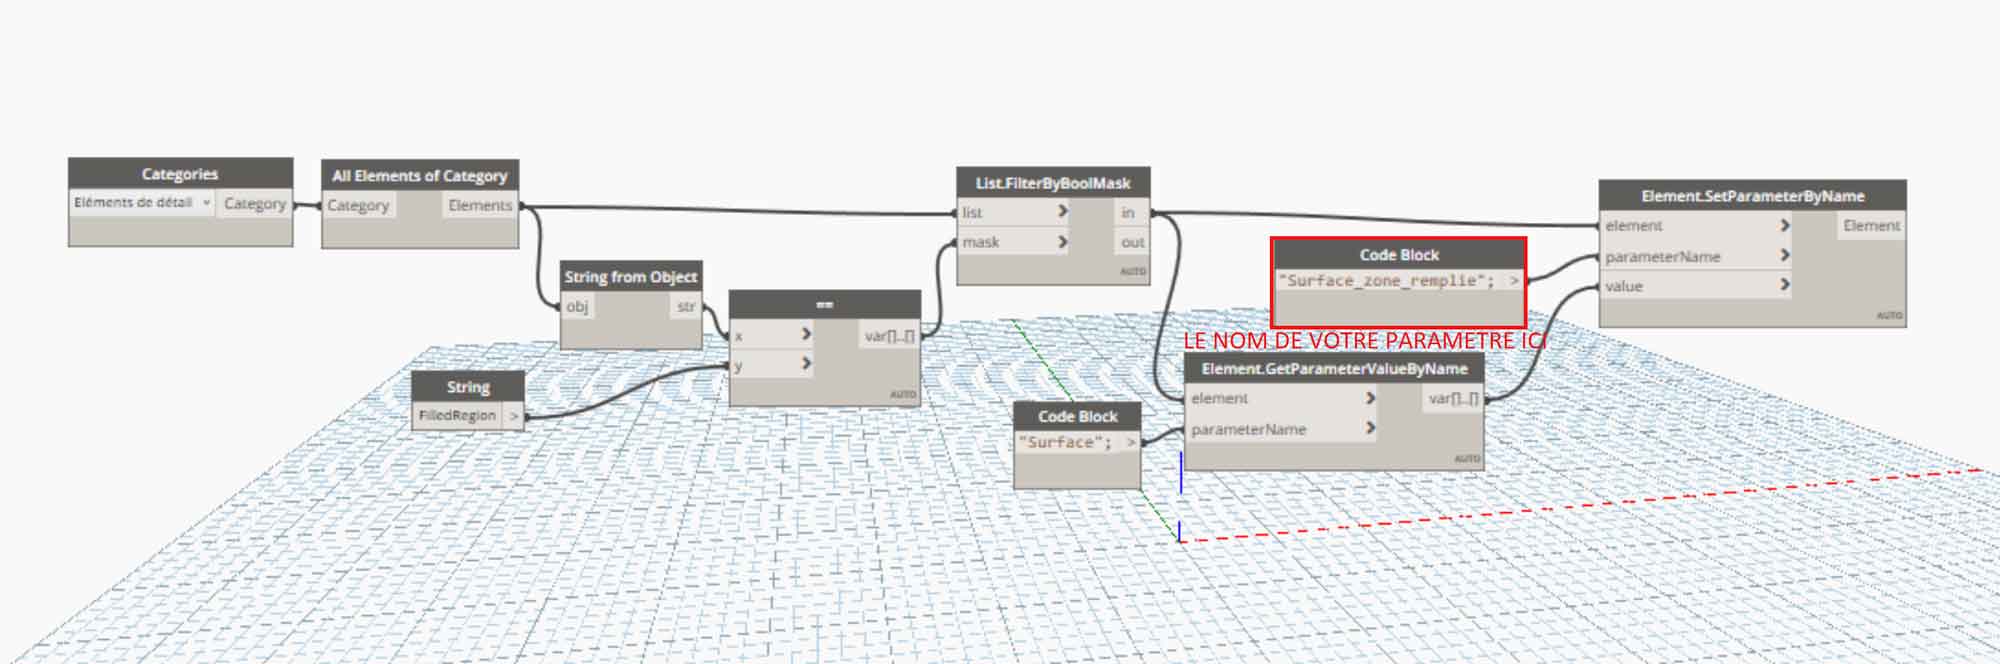
Task: Click the list input chevron on List.FilterByBoolMask
Action: (x=1062, y=212)
